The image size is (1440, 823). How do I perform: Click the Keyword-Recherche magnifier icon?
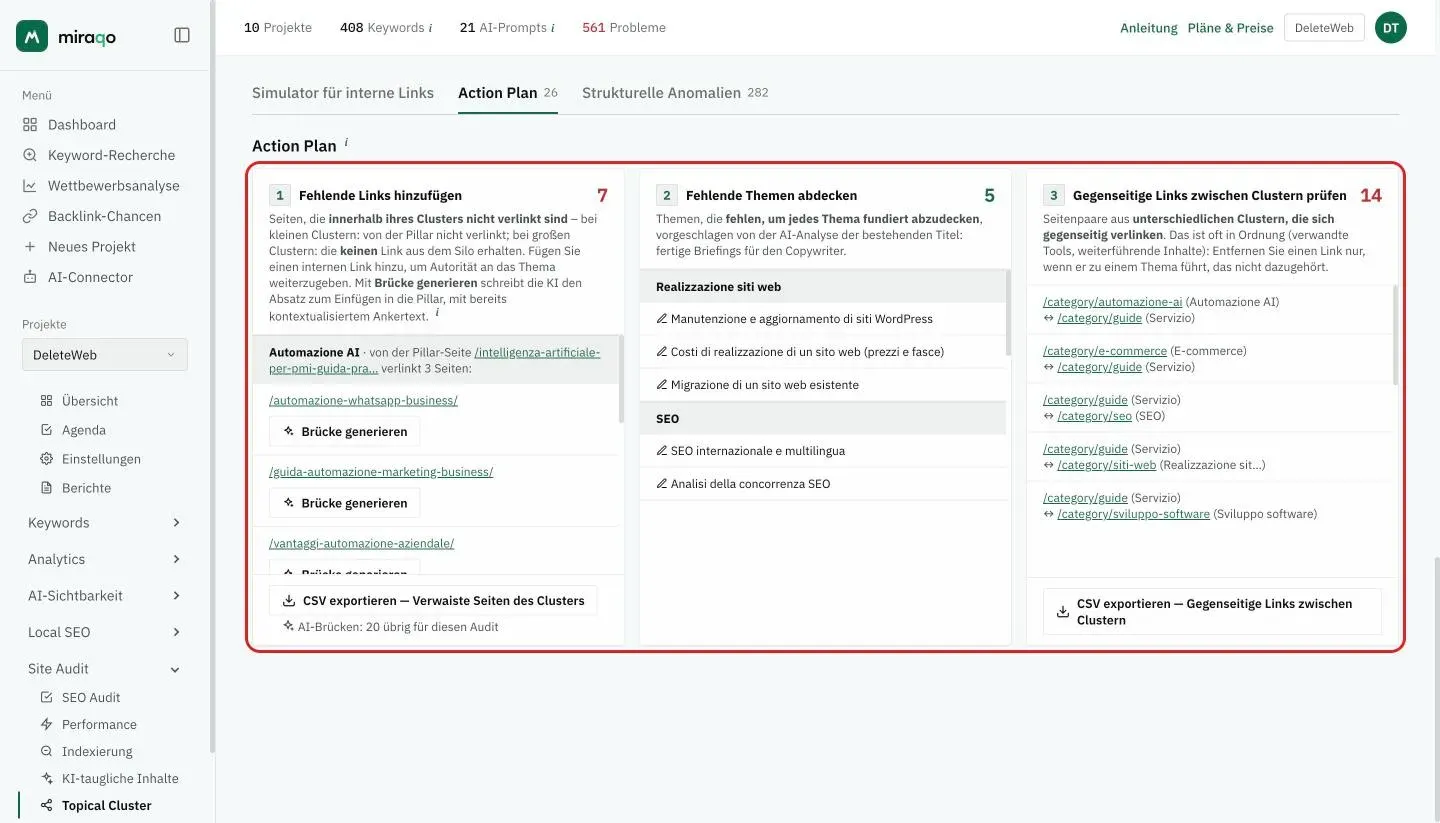click(30, 155)
